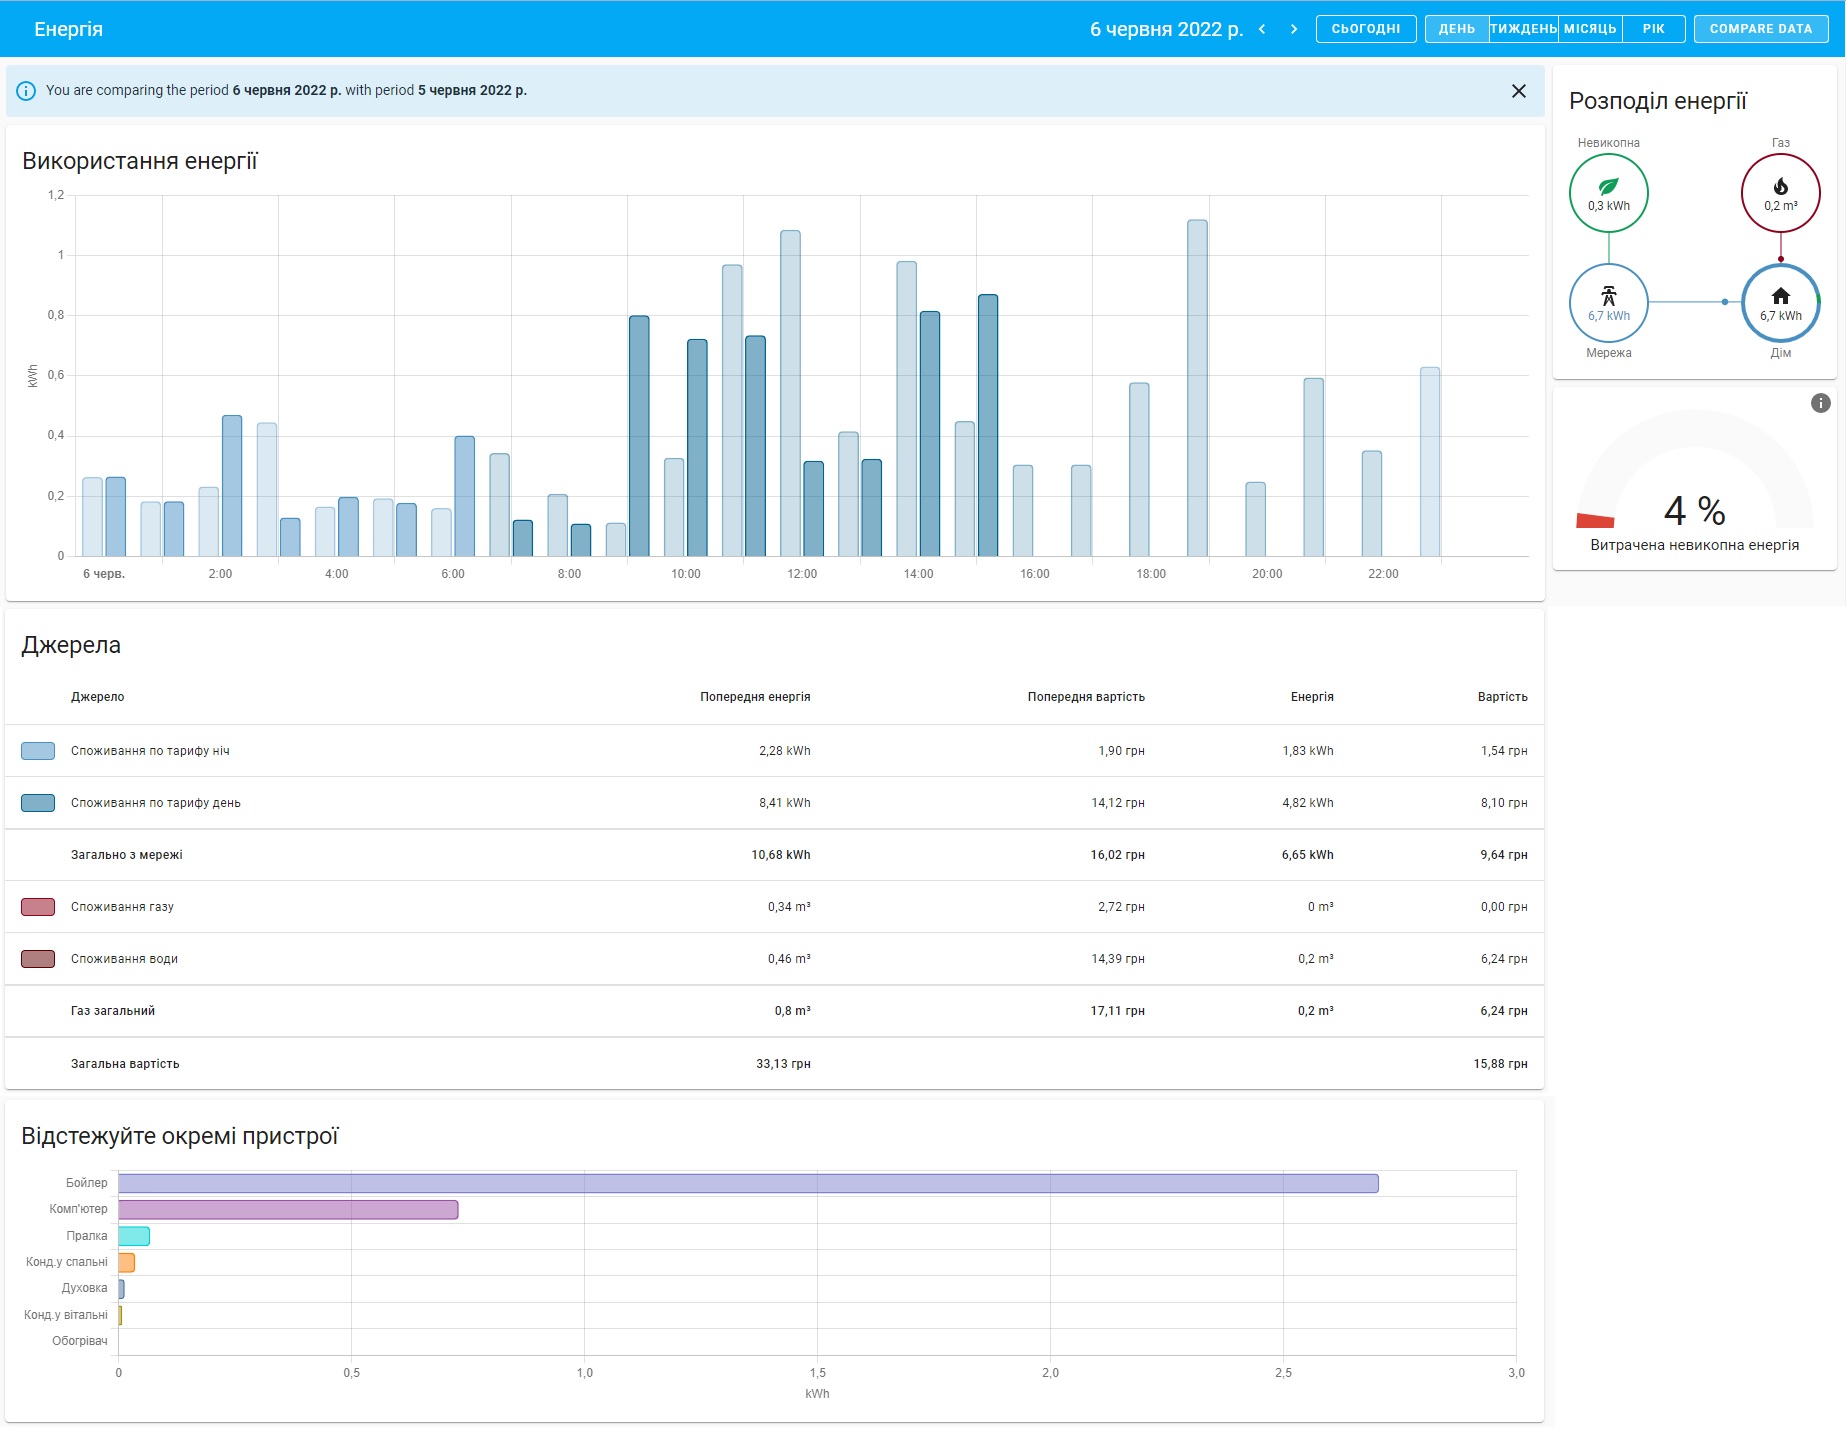Click the home icon circle
1846x1438 pixels.
coord(1780,302)
